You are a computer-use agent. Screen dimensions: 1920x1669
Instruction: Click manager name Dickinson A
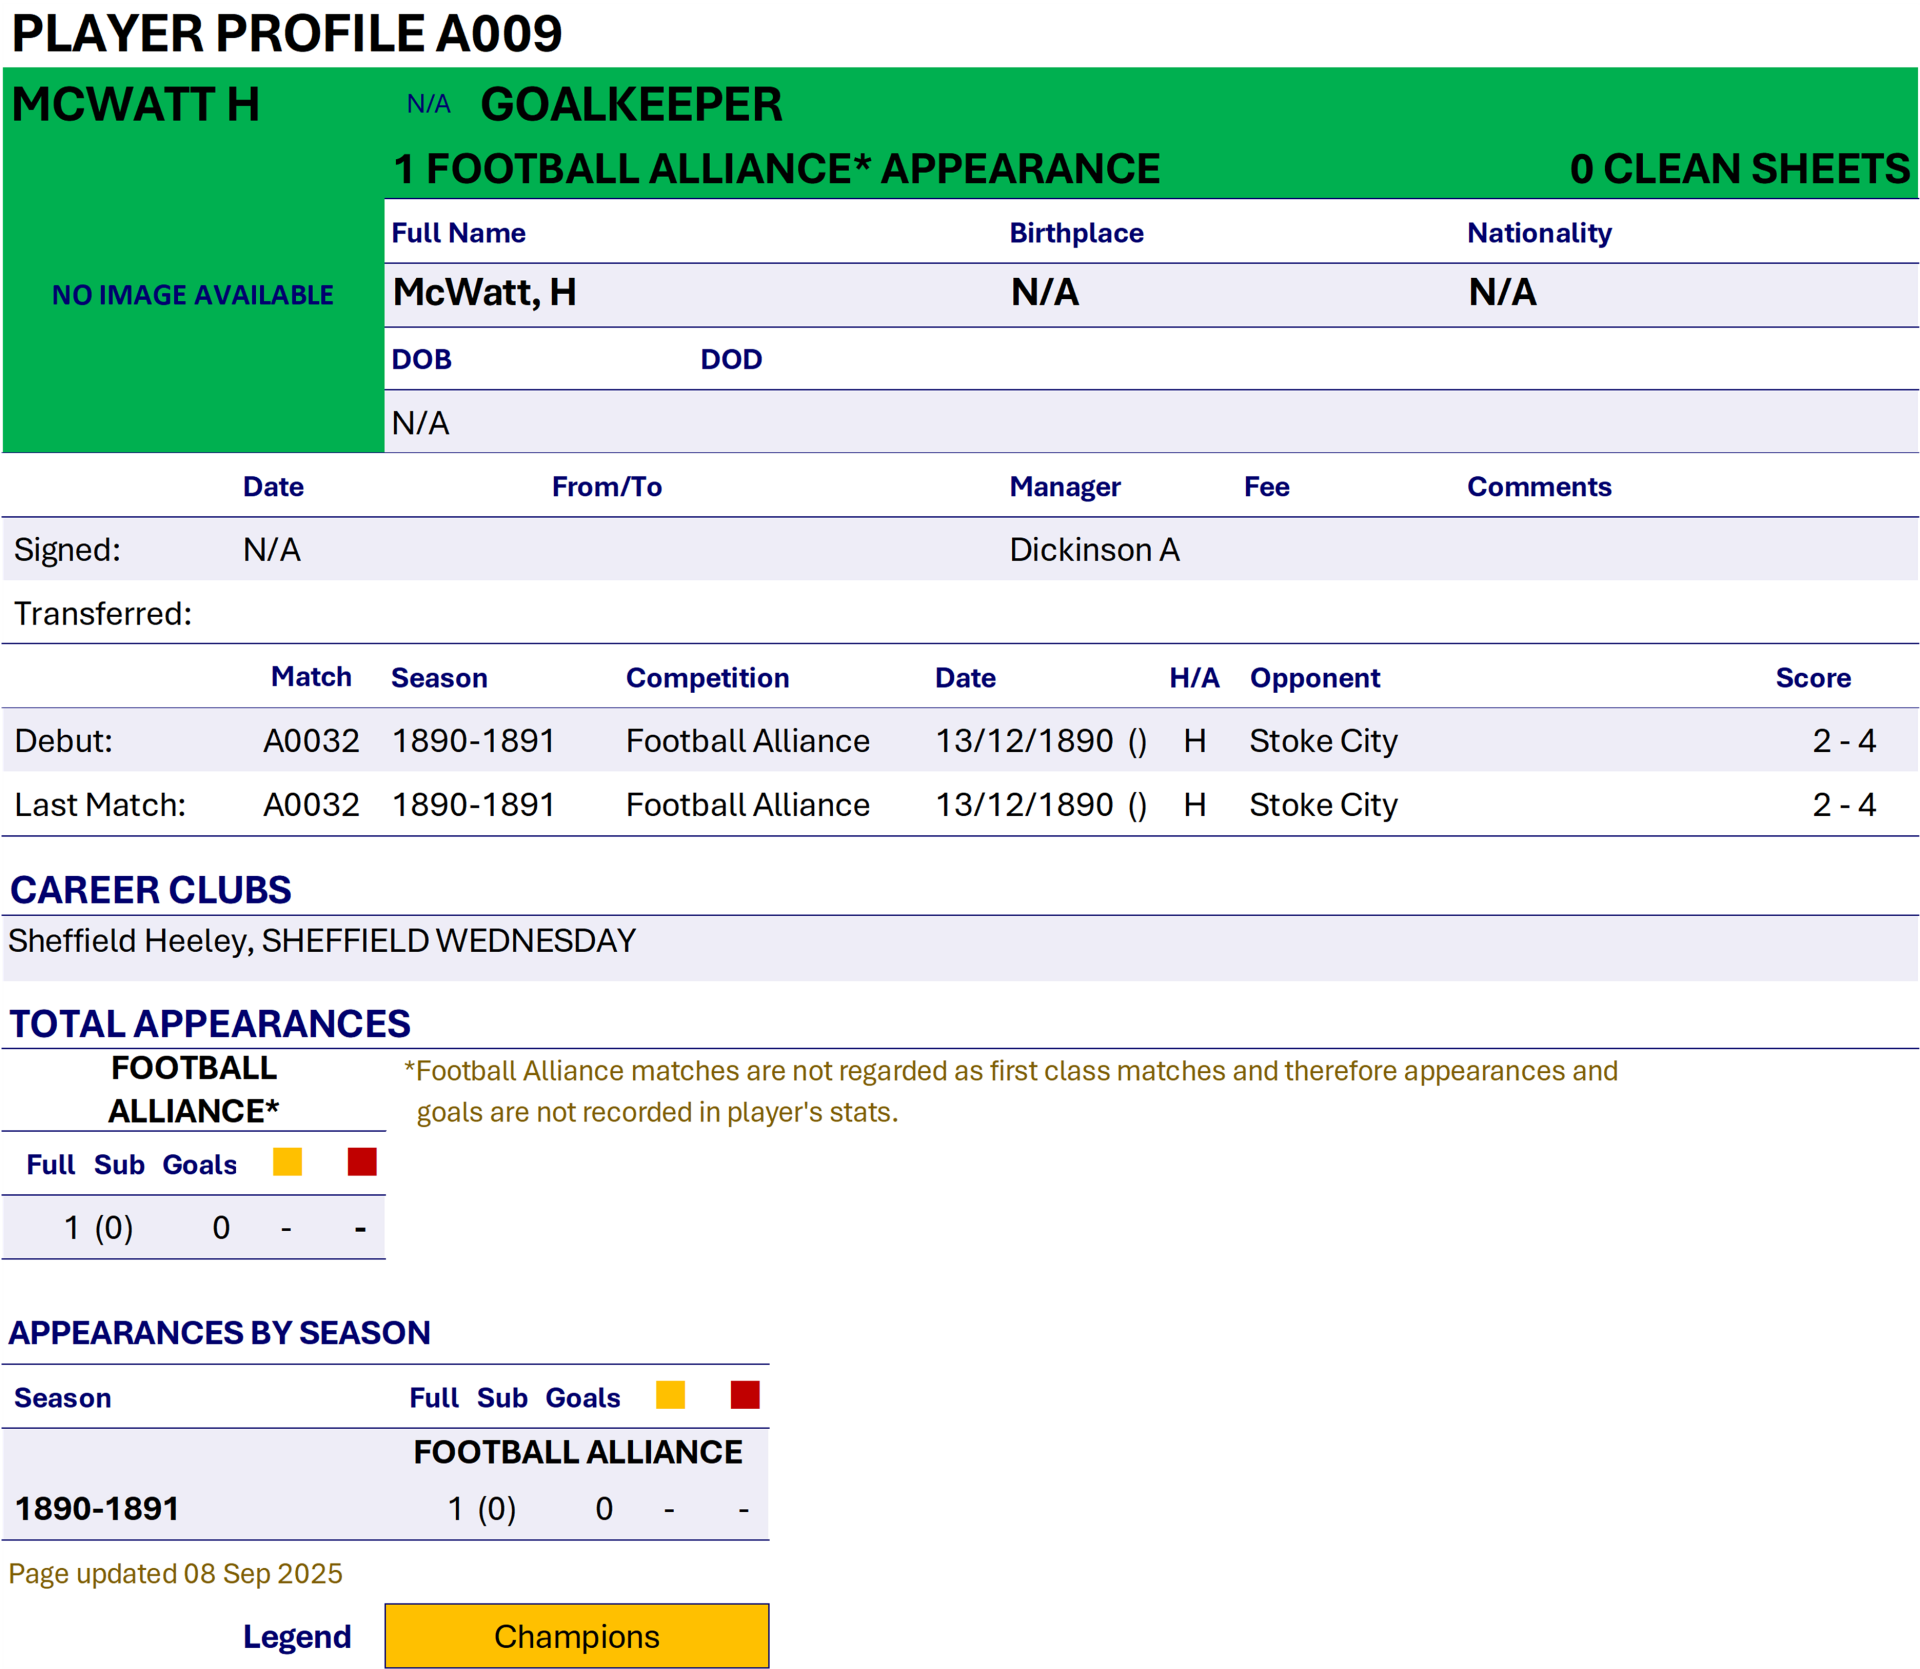tap(1094, 550)
